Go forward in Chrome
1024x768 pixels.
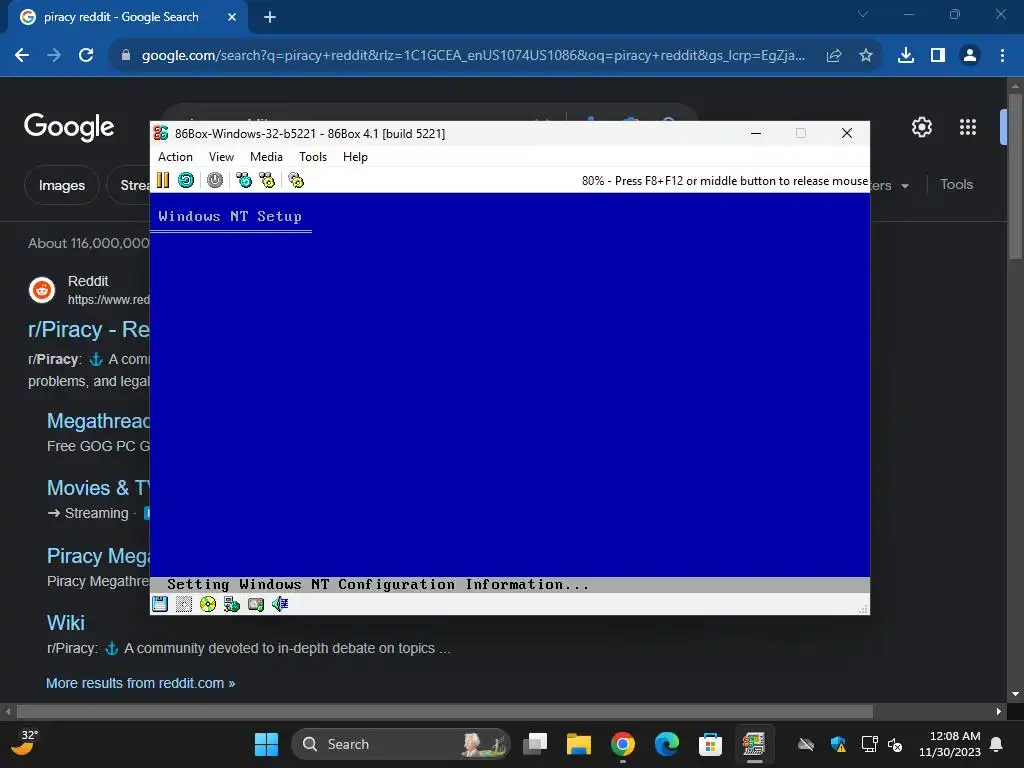tap(54, 55)
